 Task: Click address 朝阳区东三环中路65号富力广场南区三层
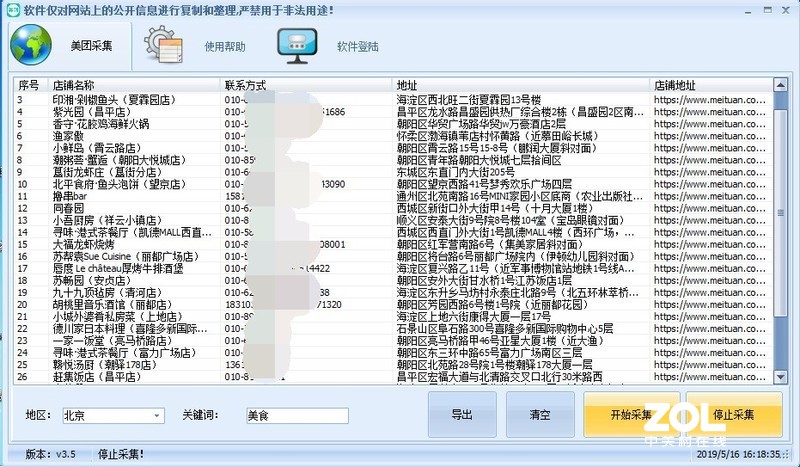point(489,353)
